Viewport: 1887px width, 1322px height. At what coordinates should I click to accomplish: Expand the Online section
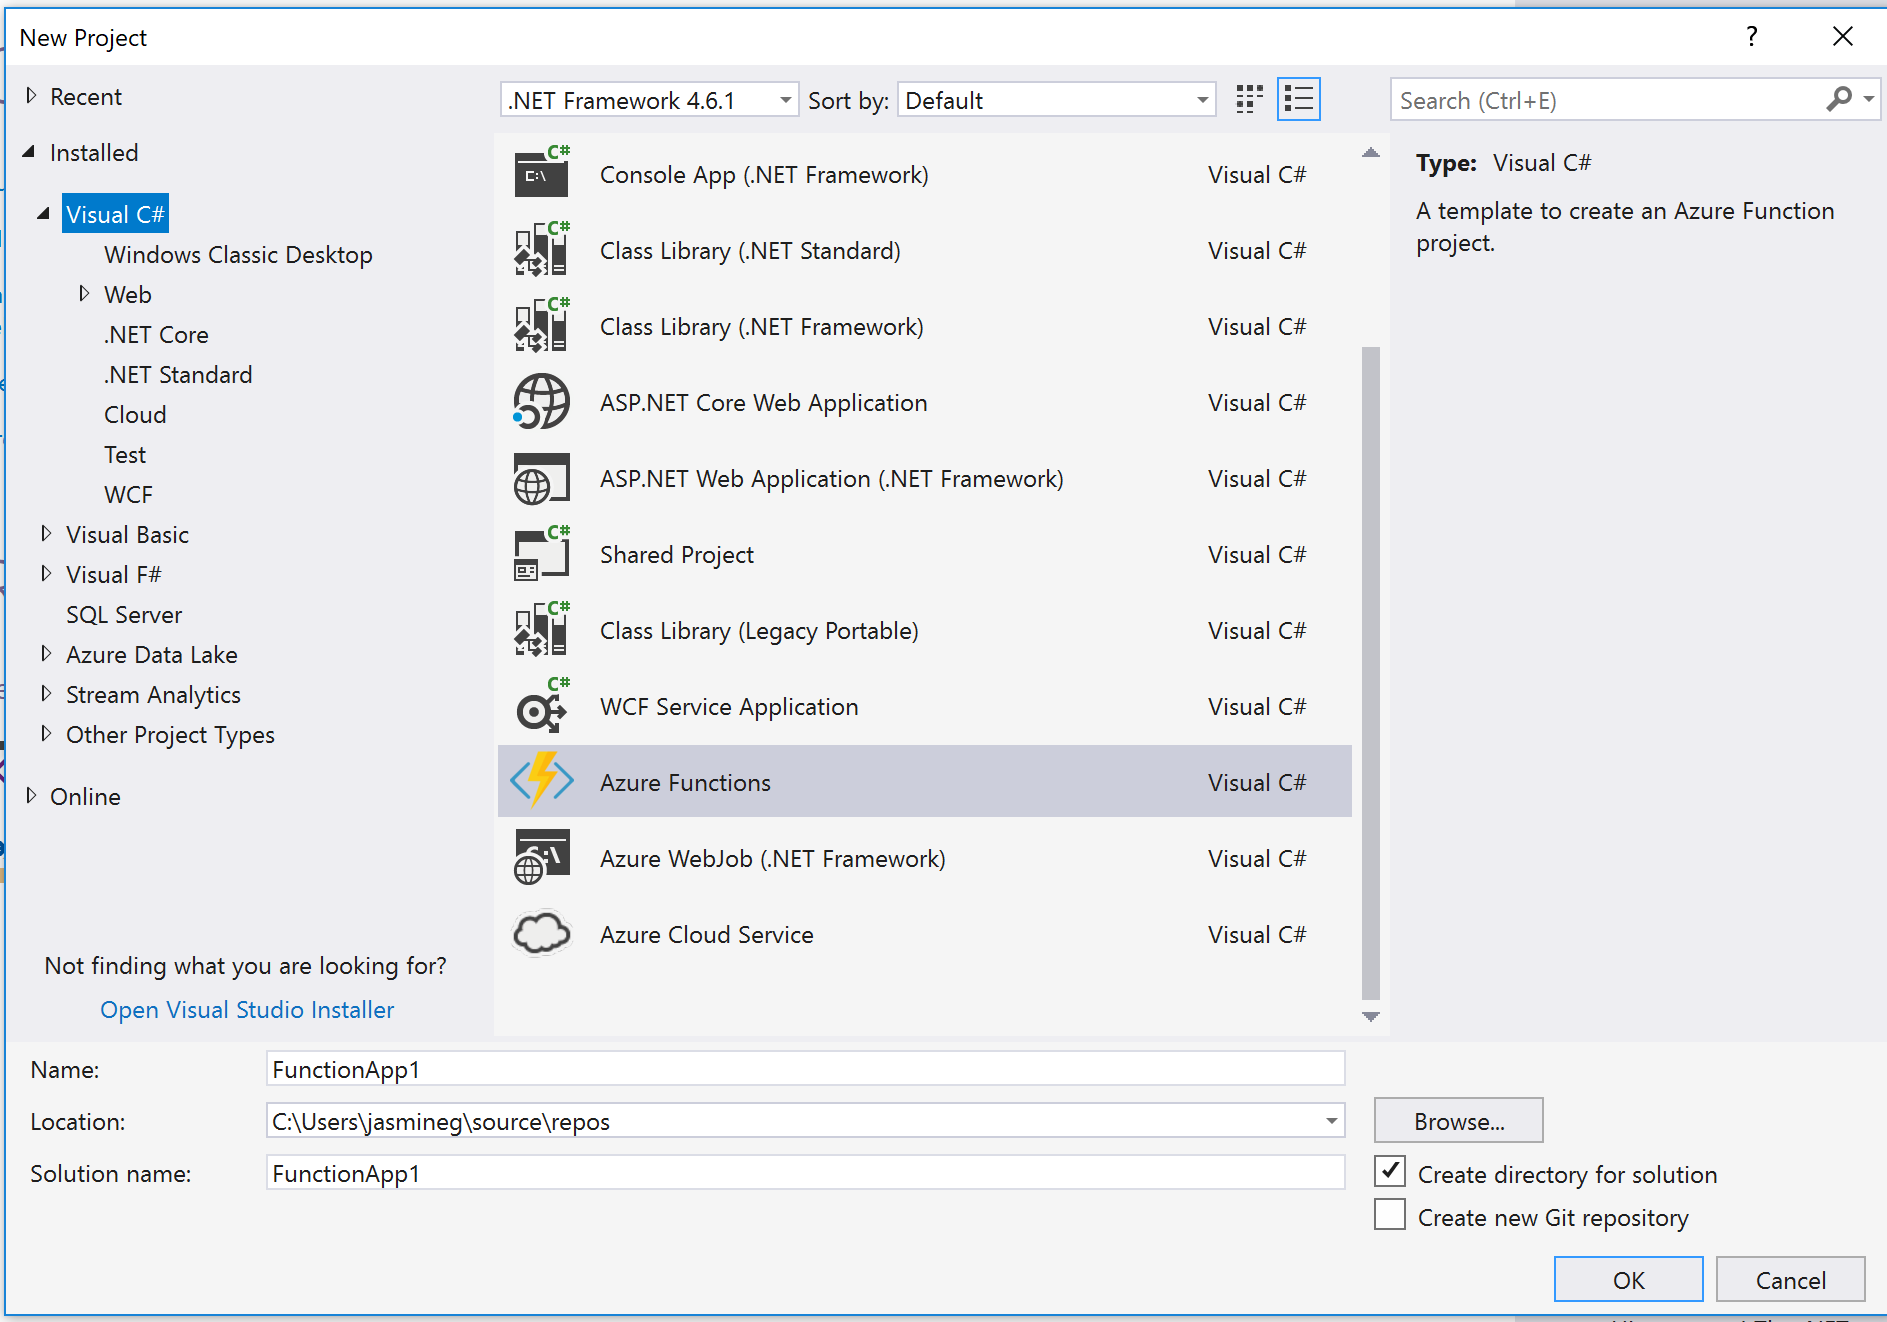tap(31, 795)
